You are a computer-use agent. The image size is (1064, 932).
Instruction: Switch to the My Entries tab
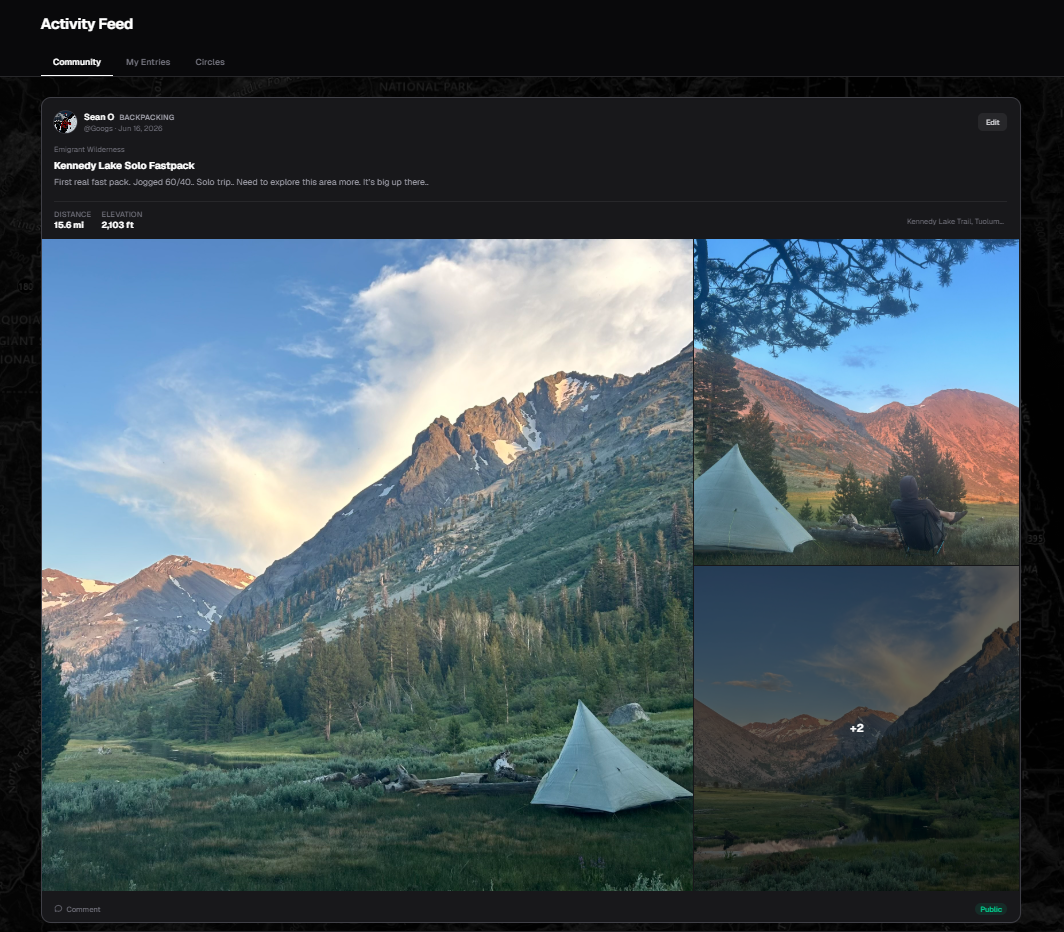[x=148, y=62]
